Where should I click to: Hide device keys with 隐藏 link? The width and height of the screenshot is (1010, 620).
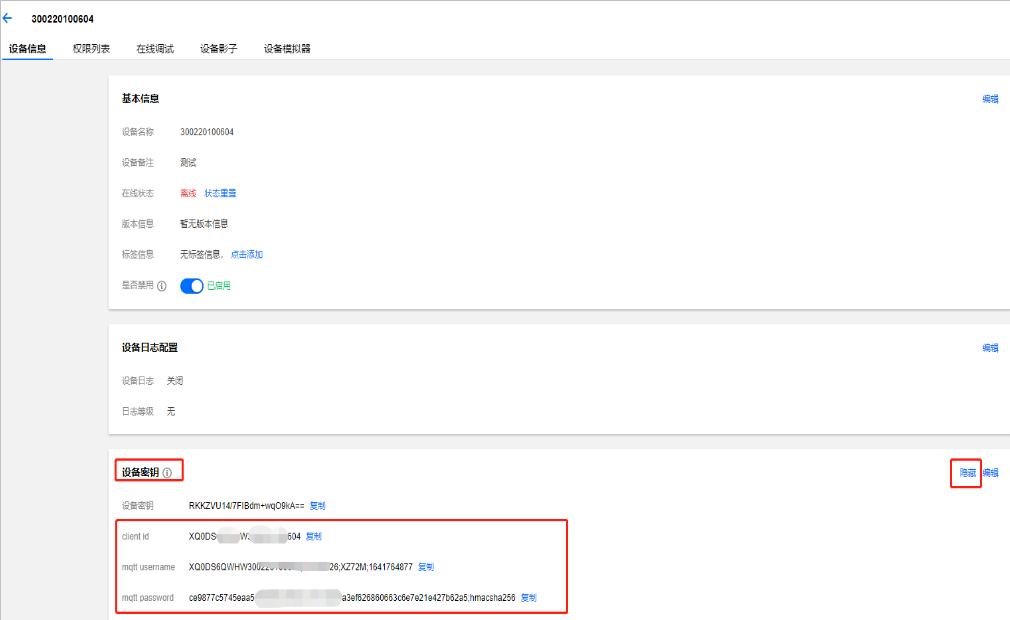pos(967,473)
